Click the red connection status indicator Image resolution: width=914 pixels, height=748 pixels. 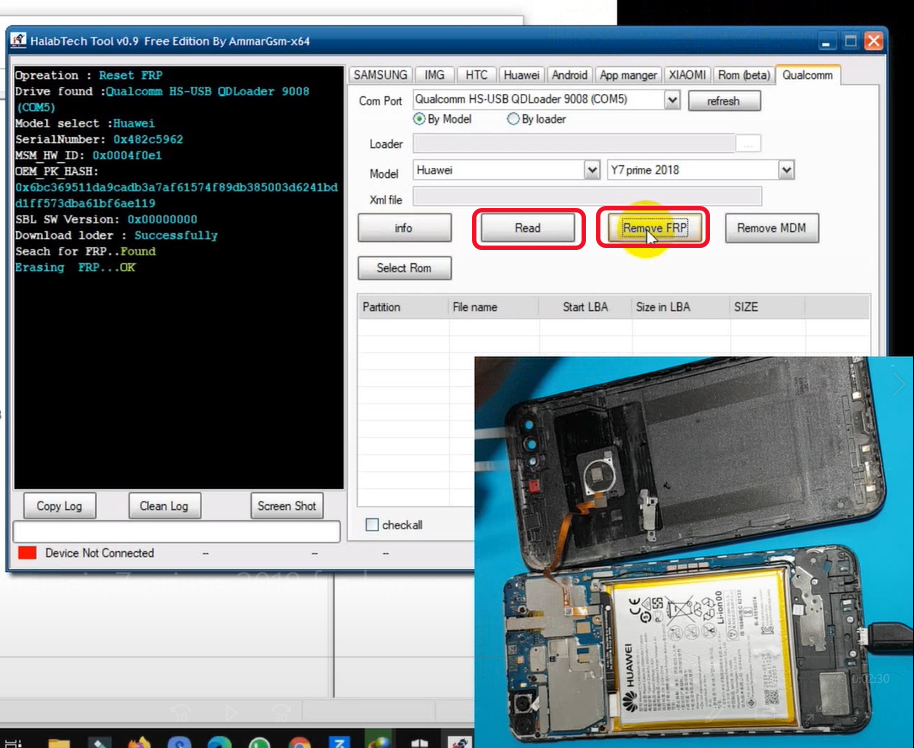point(27,553)
